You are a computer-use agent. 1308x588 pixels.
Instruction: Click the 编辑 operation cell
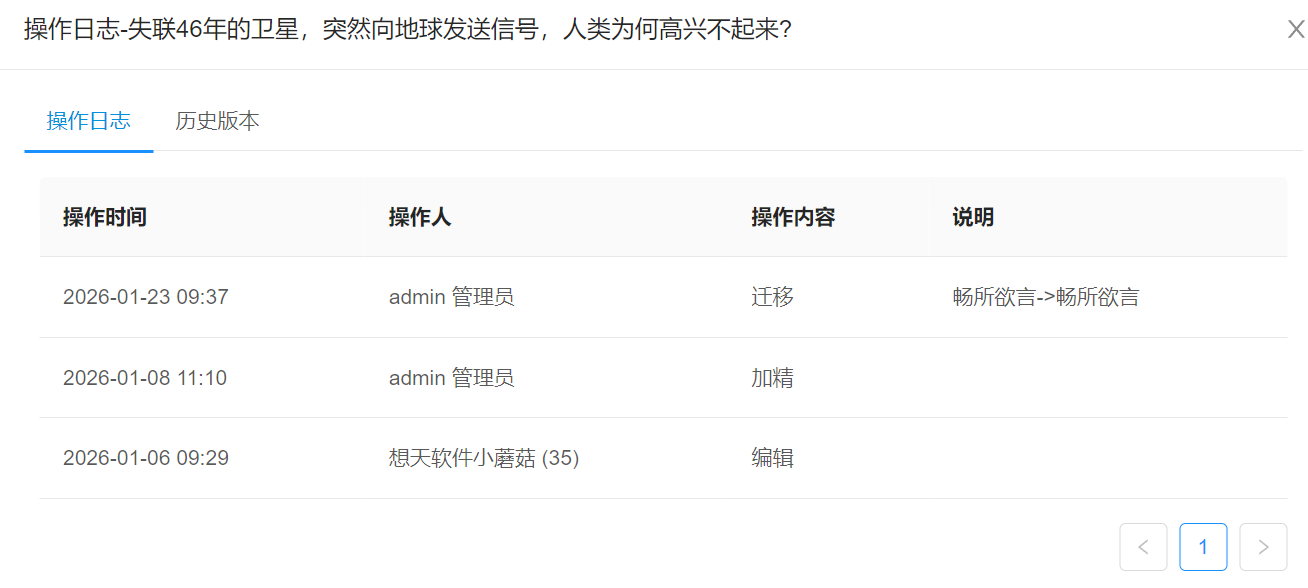[772, 458]
